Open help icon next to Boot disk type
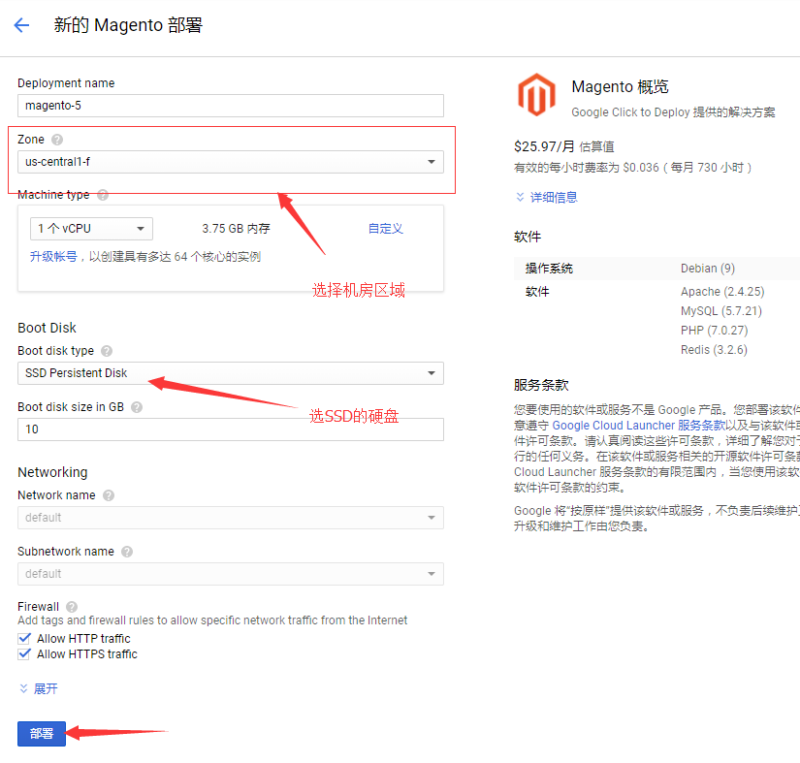 107,351
